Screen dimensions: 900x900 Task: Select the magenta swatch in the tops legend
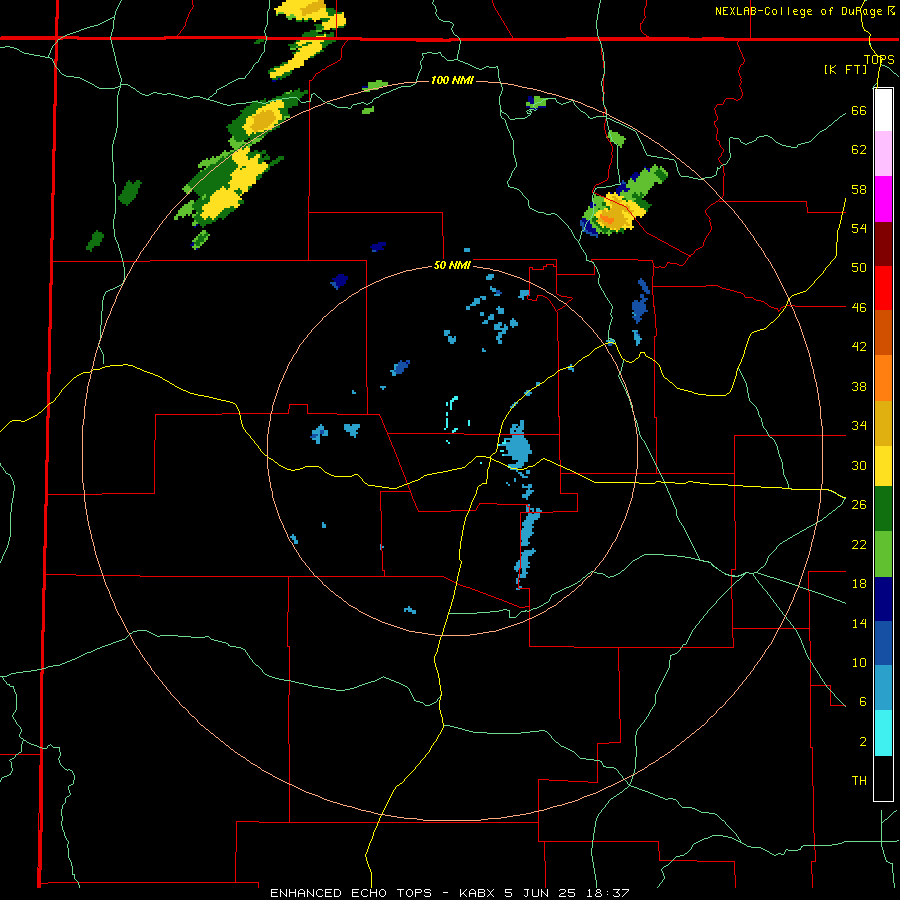(x=883, y=199)
